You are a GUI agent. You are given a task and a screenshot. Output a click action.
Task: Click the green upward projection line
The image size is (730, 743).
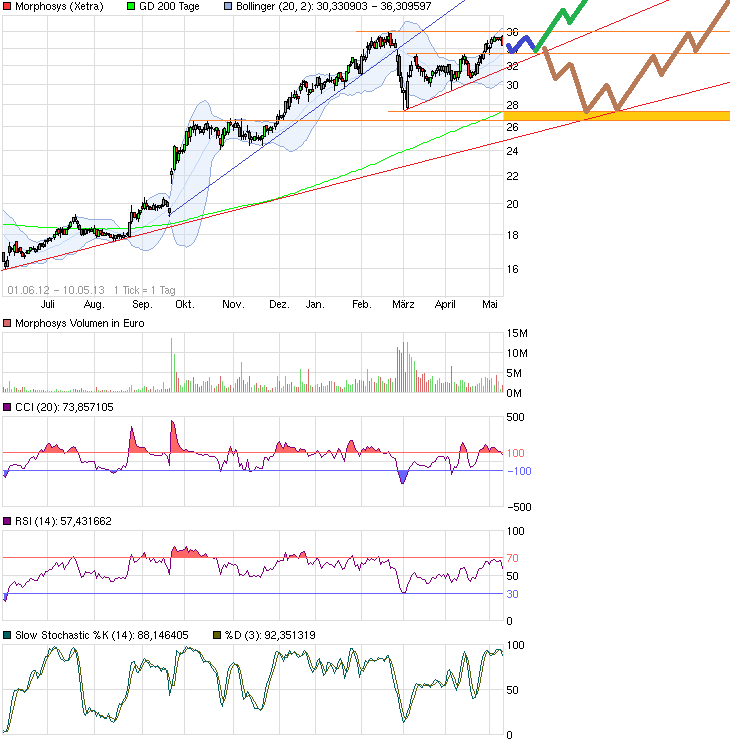pyautogui.click(x=563, y=17)
